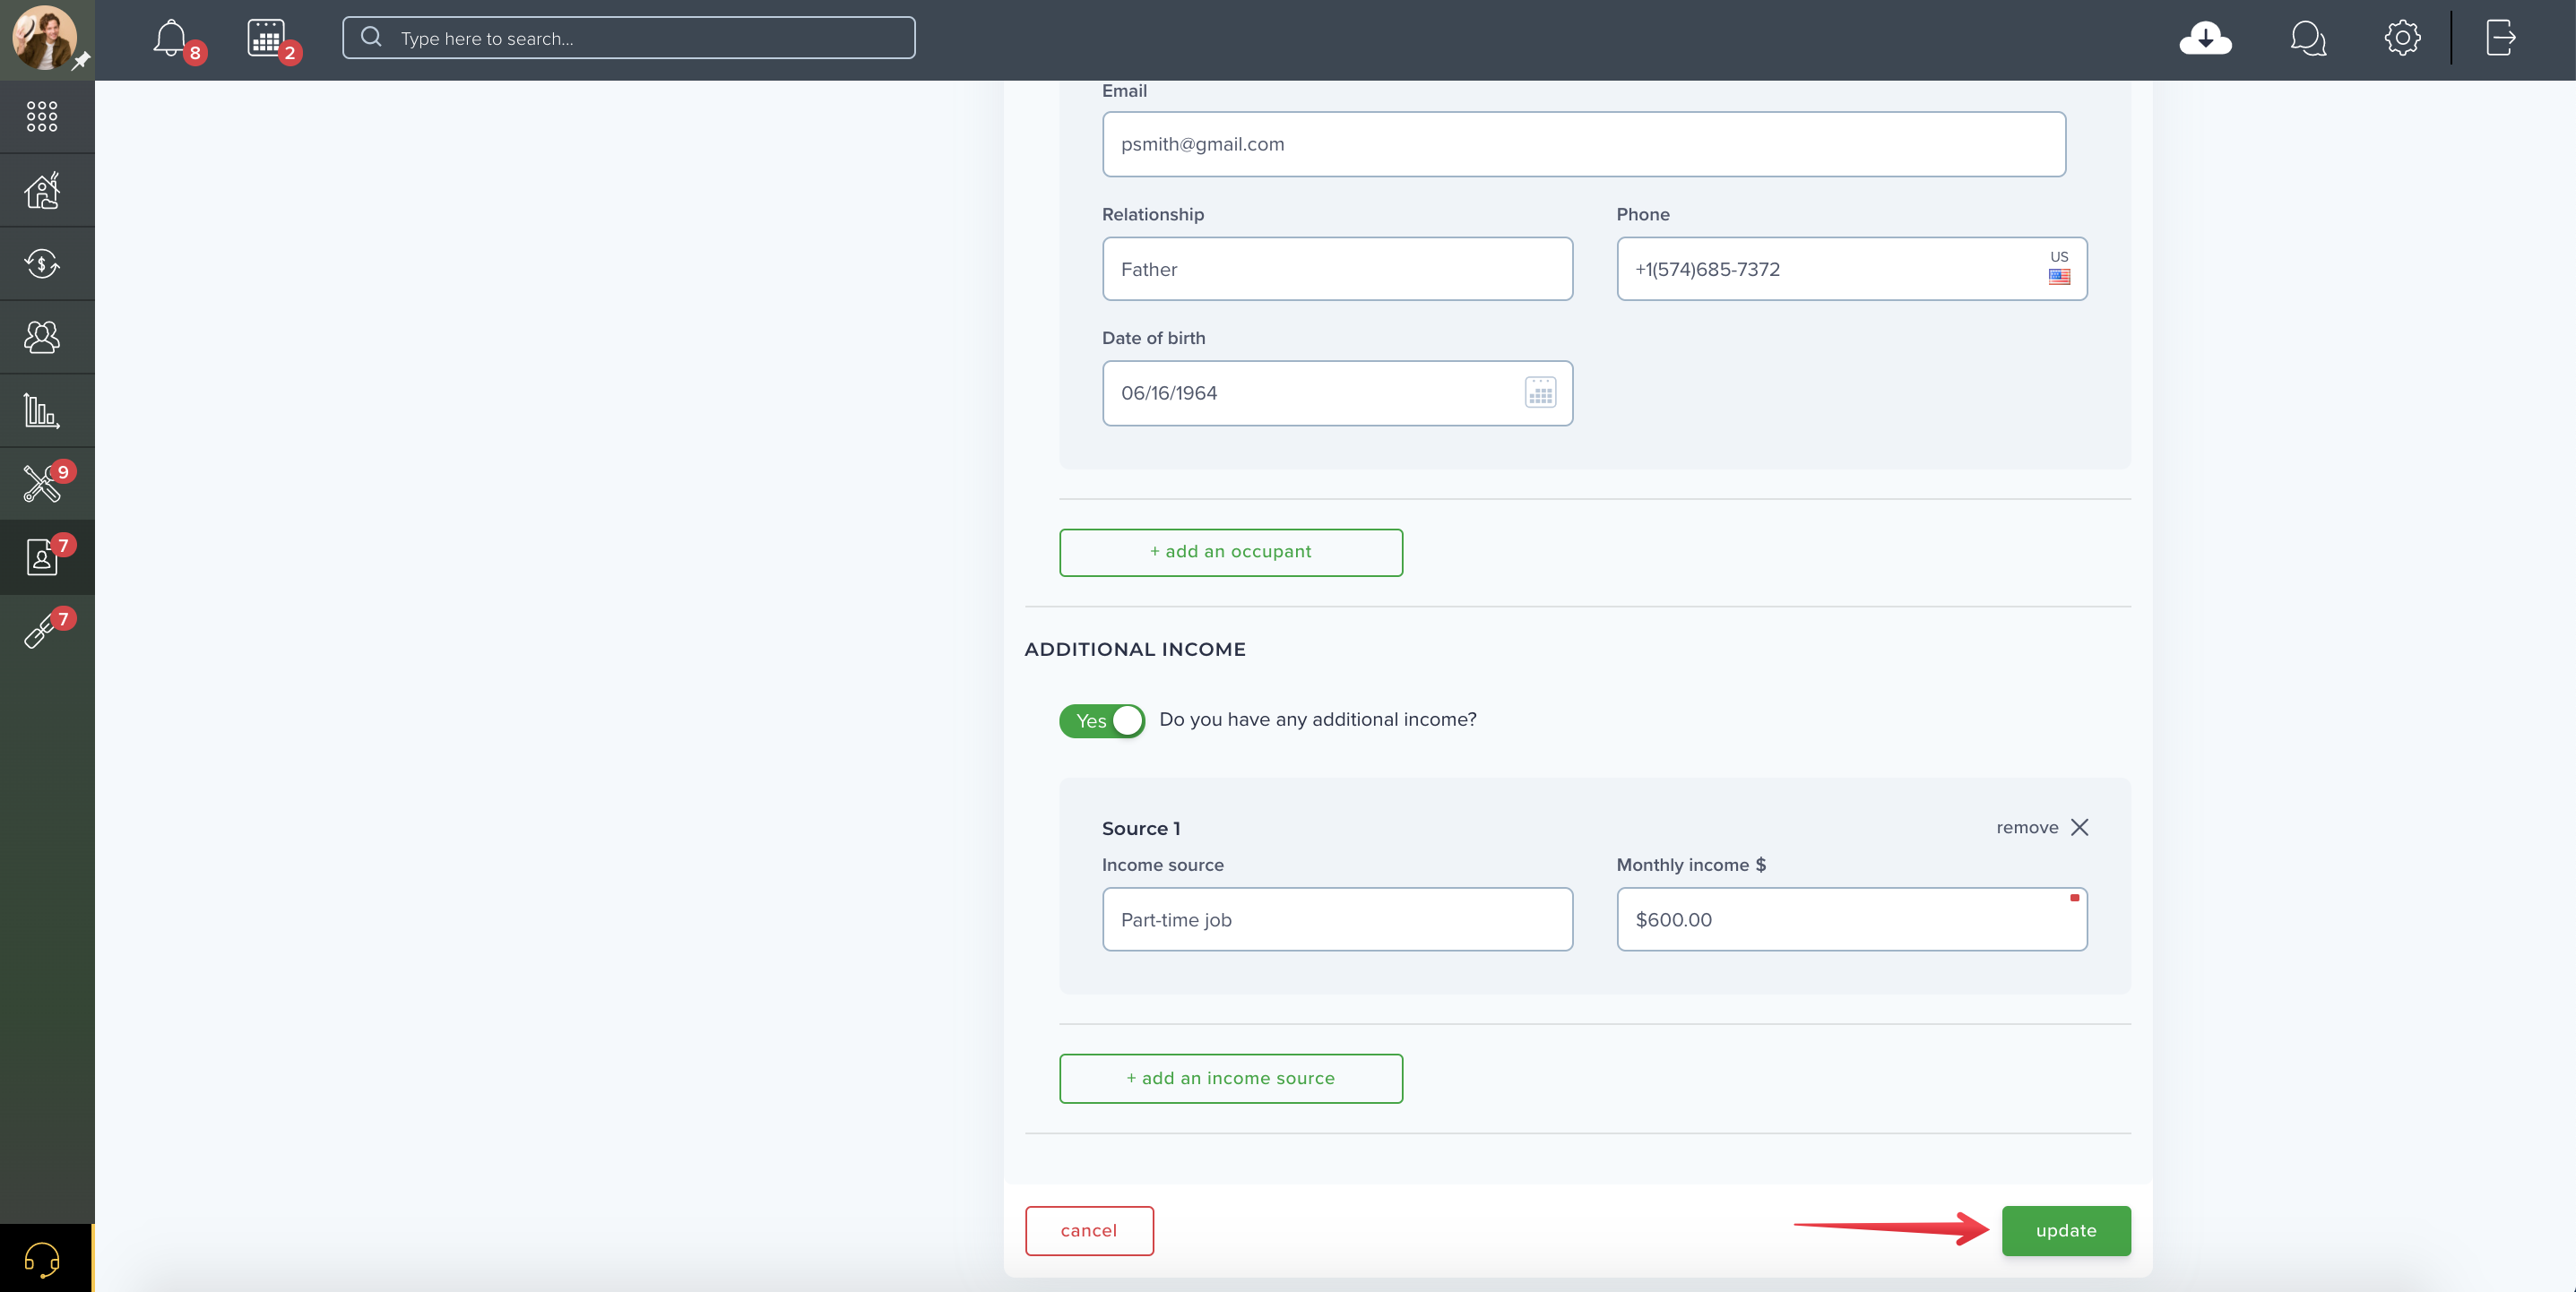2576x1292 pixels.
Task: Open the settings gear icon
Action: [x=2402, y=38]
